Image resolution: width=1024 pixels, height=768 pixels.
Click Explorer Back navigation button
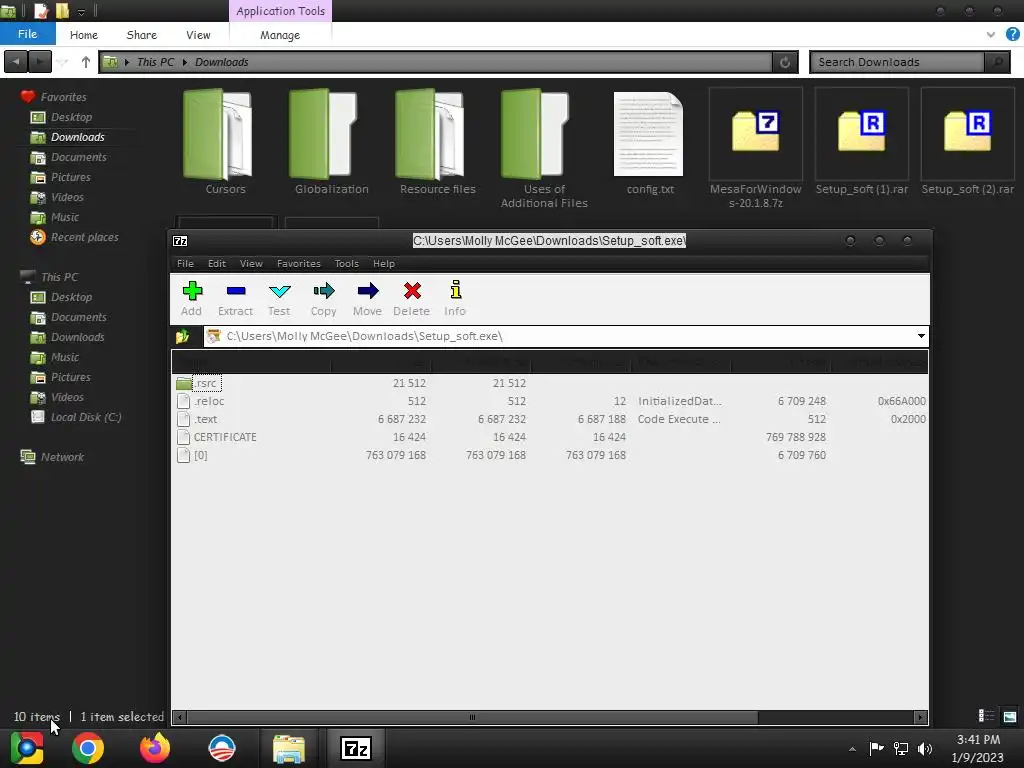pyautogui.click(x=16, y=62)
